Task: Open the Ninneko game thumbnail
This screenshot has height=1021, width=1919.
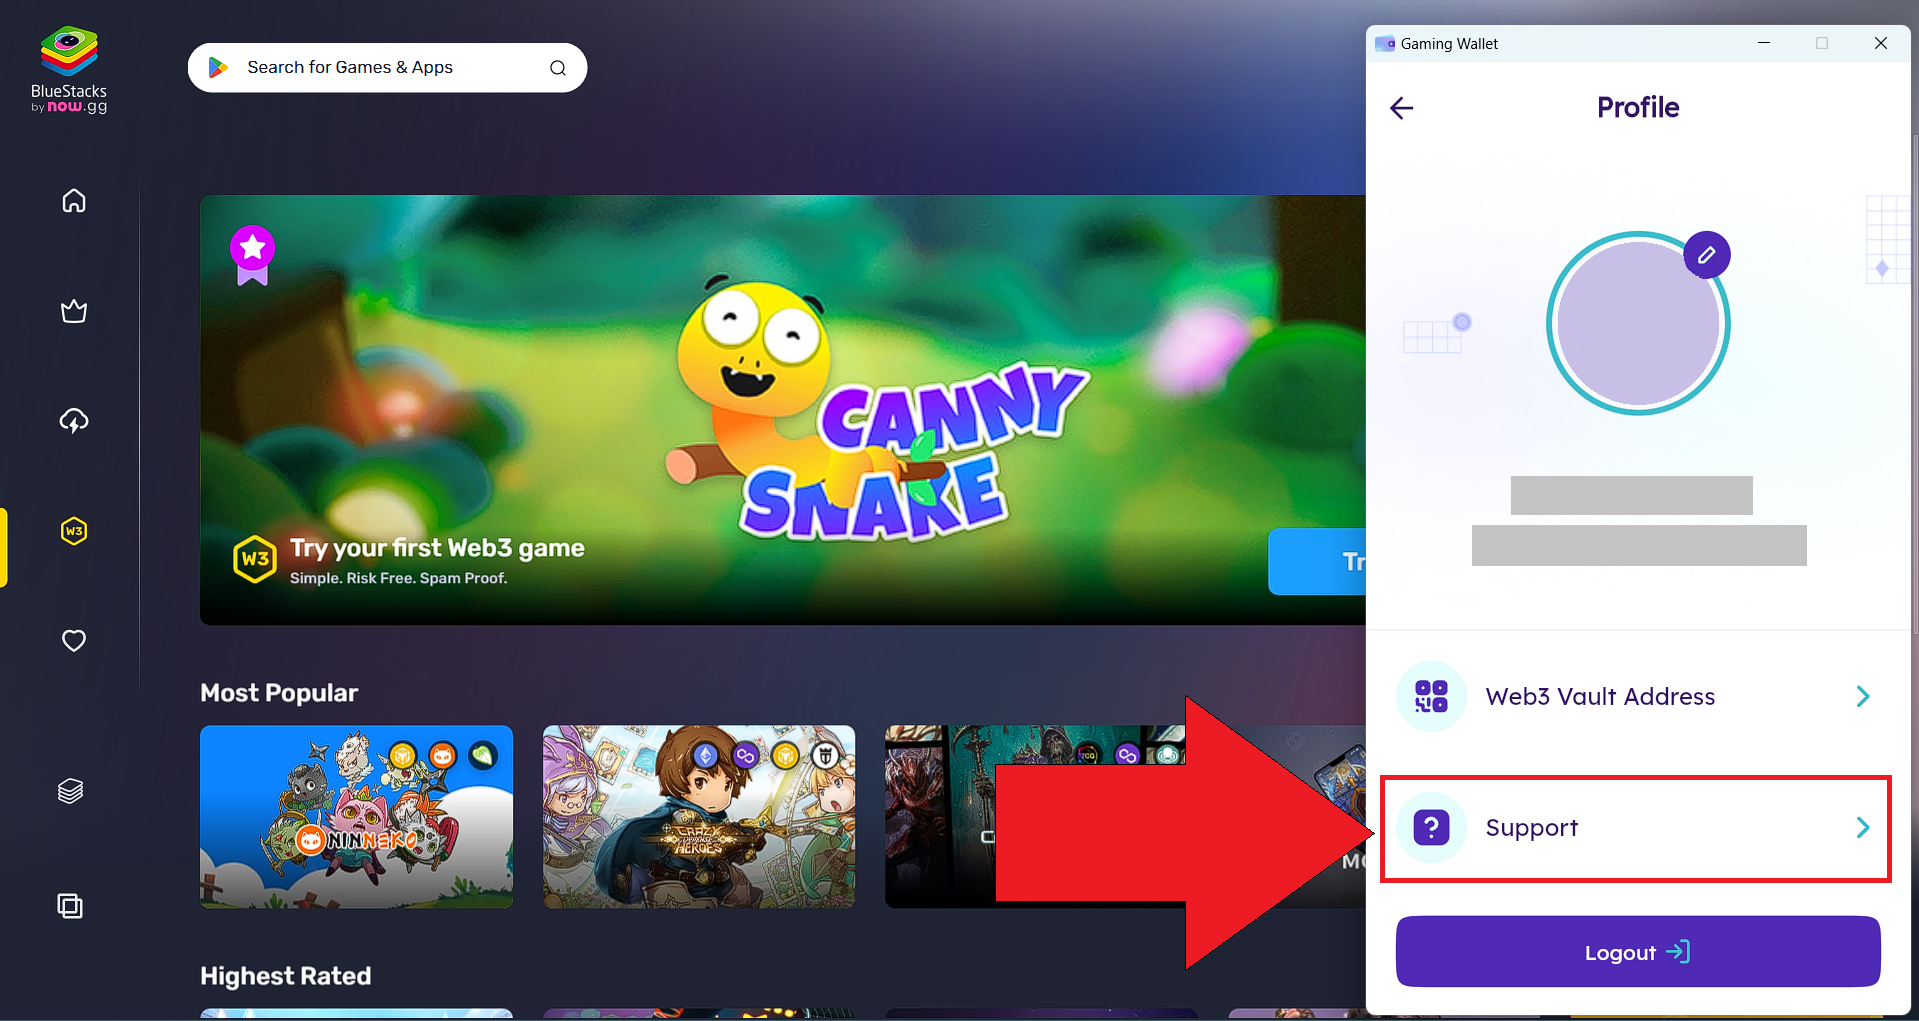Action: (x=356, y=817)
